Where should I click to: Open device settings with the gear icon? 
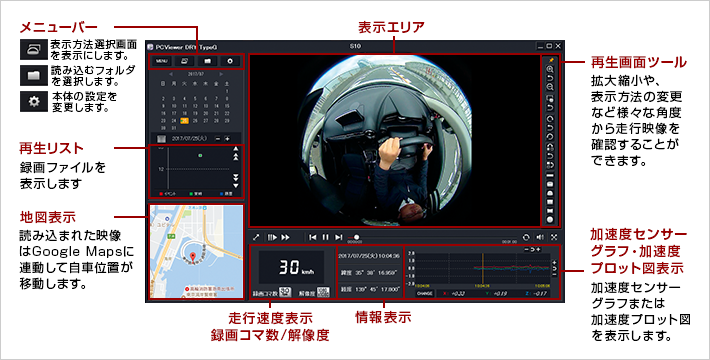(230, 61)
